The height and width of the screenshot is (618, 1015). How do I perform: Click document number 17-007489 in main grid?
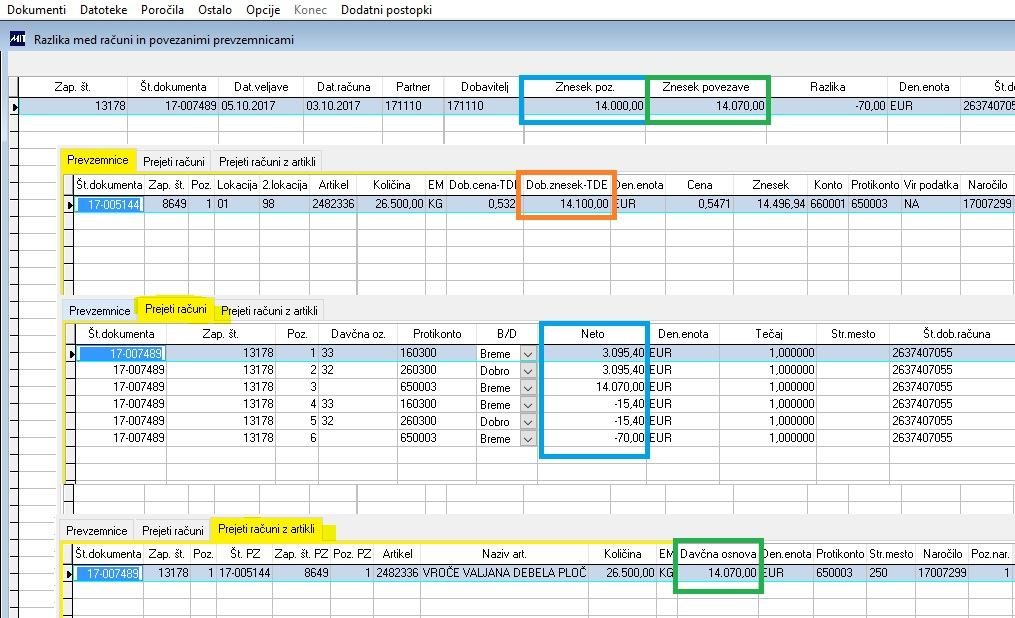173,105
